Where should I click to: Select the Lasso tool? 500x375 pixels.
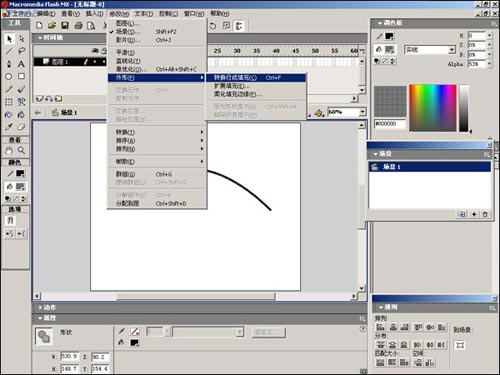[x=21, y=51]
